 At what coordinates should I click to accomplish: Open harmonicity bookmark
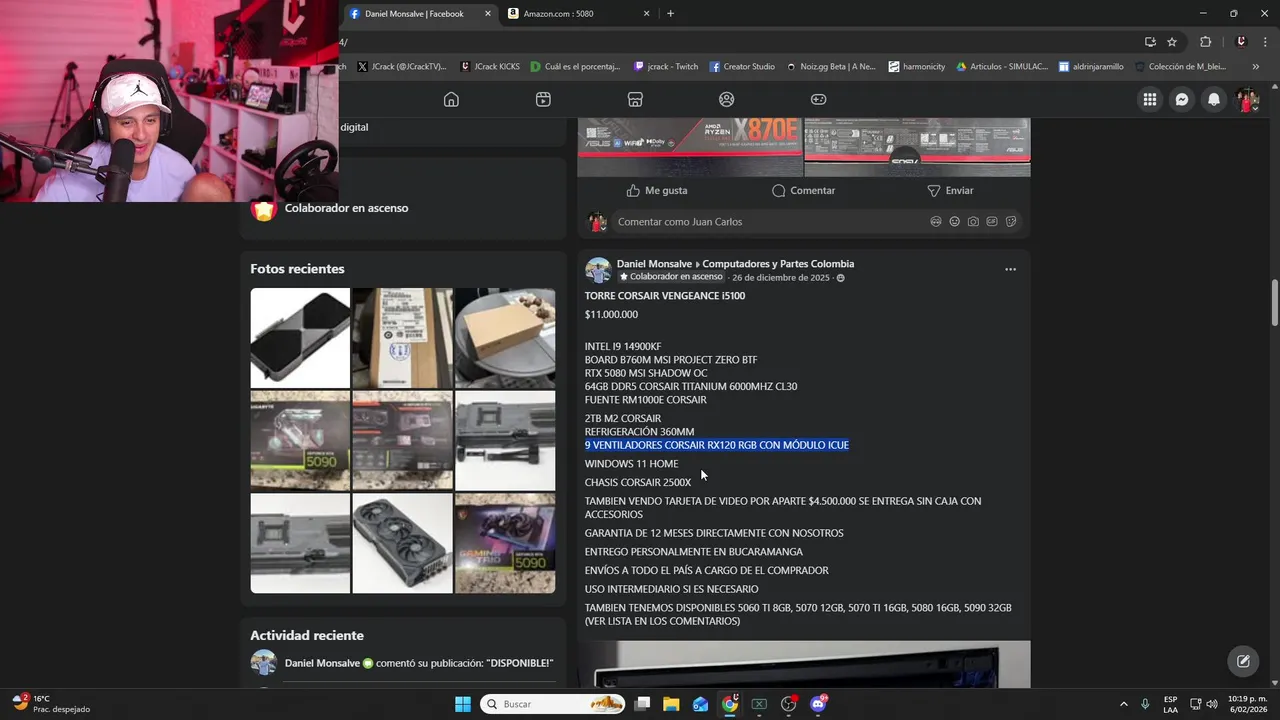point(916,67)
